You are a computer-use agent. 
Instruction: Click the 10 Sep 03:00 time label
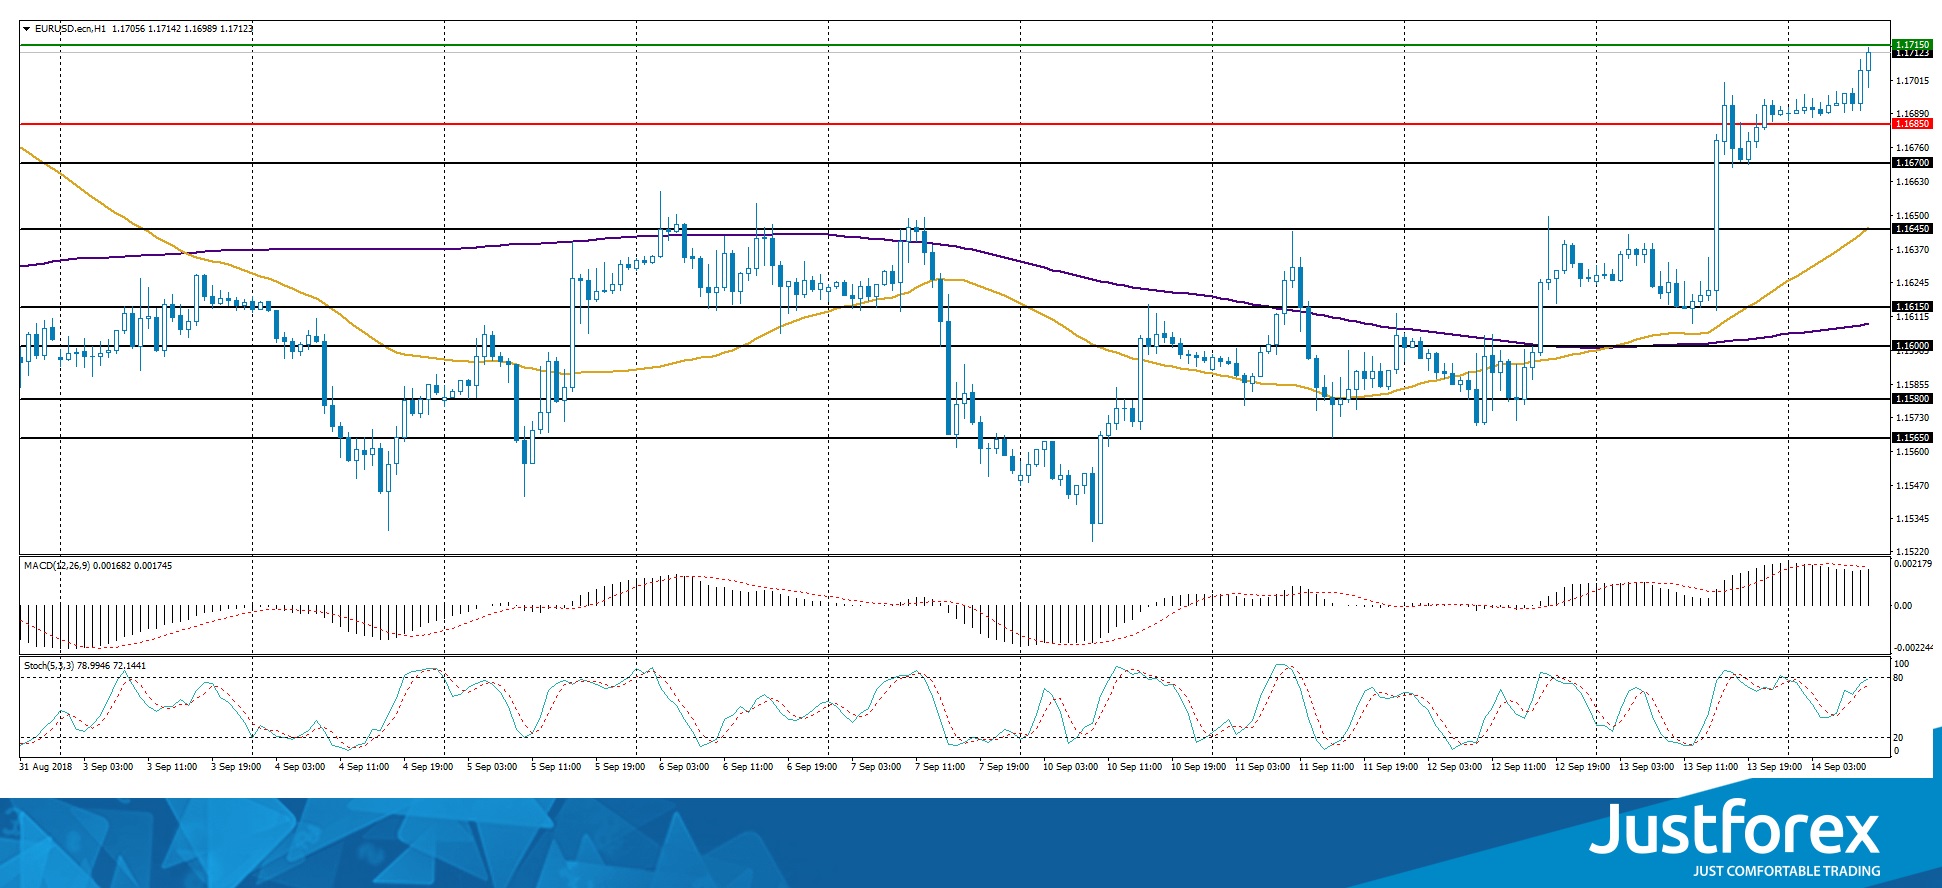click(1070, 767)
